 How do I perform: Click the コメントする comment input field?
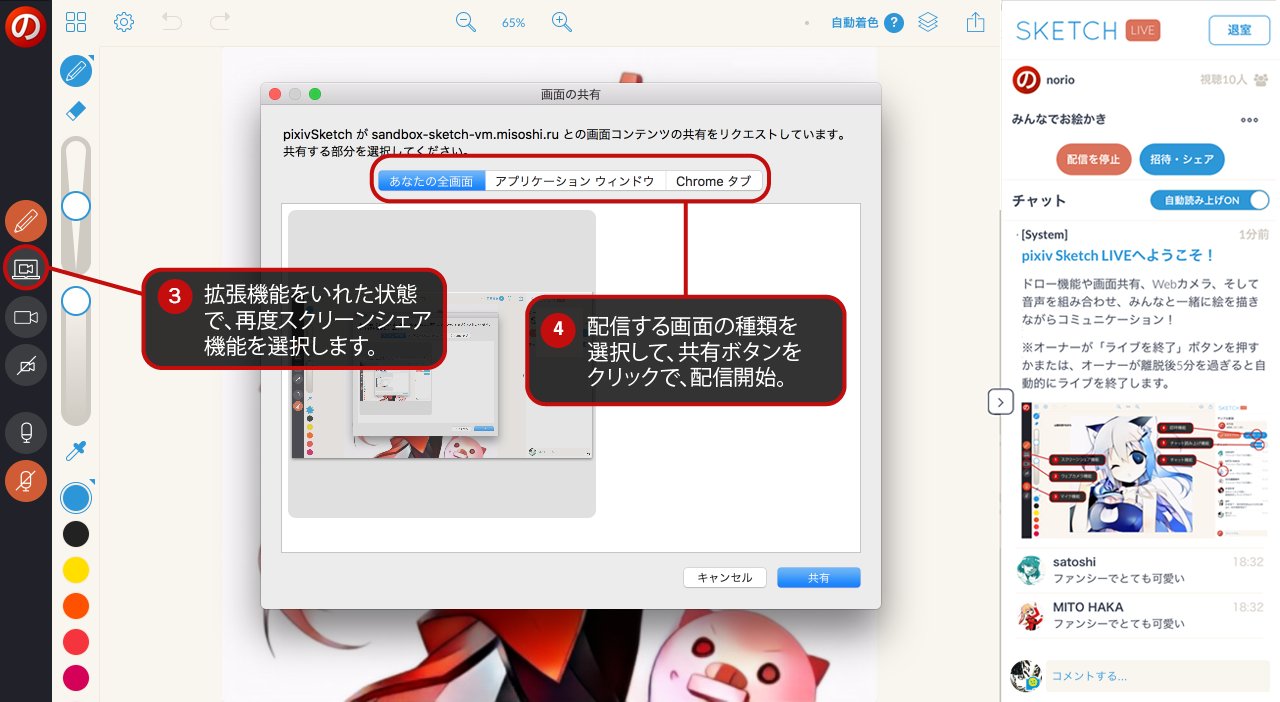[x=1157, y=676]
